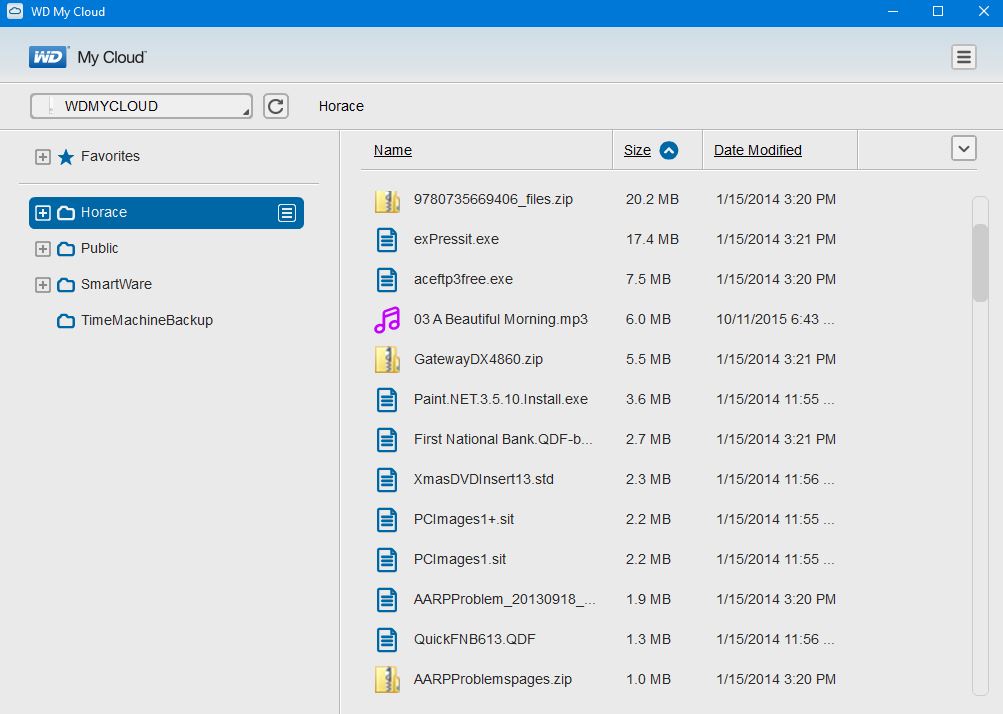Screen dimensions: 1003x714
Task: Click the zip icon for GatewayDX4860.zip
Action: (x=387, y=360)
